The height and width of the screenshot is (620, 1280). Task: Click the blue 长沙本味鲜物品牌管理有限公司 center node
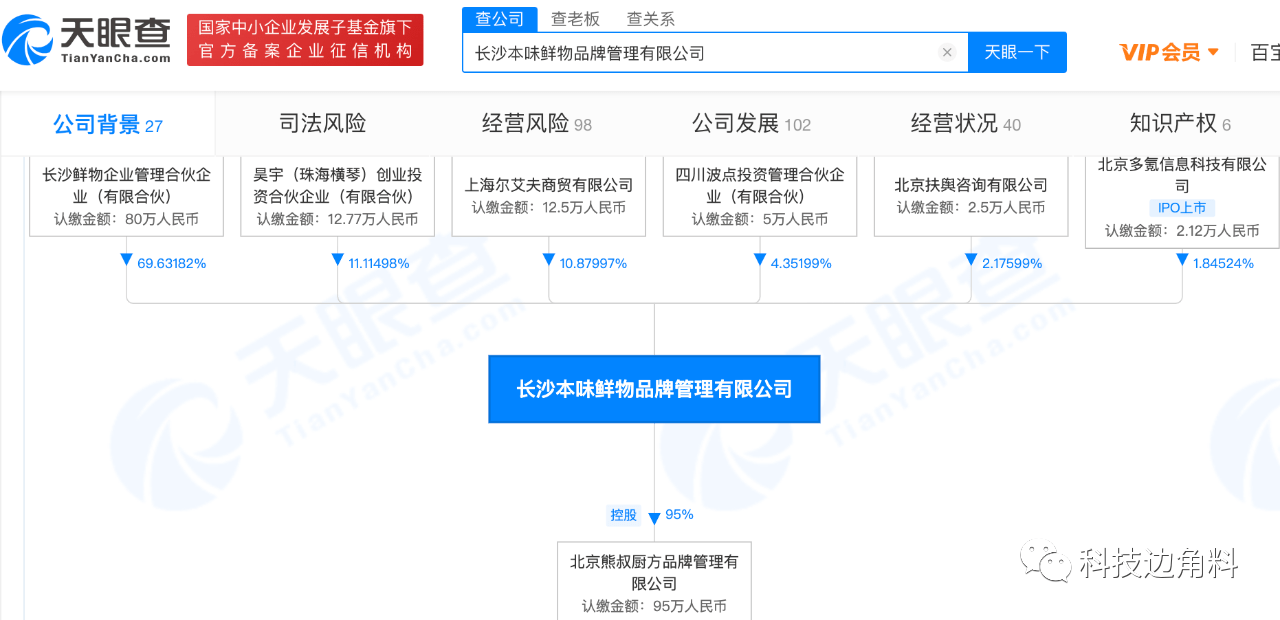(x=654, y=389)
